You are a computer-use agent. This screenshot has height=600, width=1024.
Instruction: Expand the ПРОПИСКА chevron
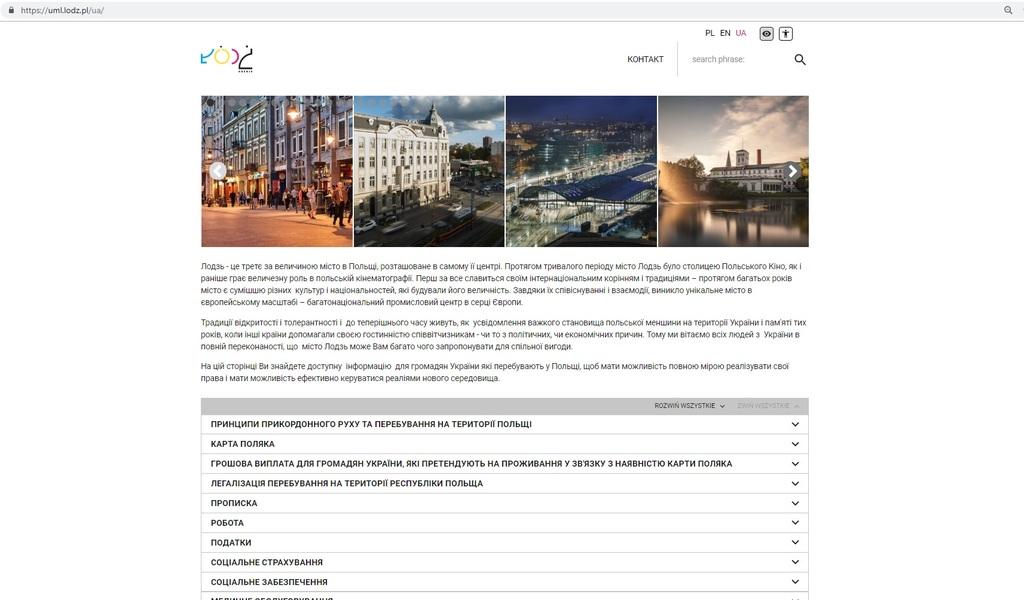[795, 503]
